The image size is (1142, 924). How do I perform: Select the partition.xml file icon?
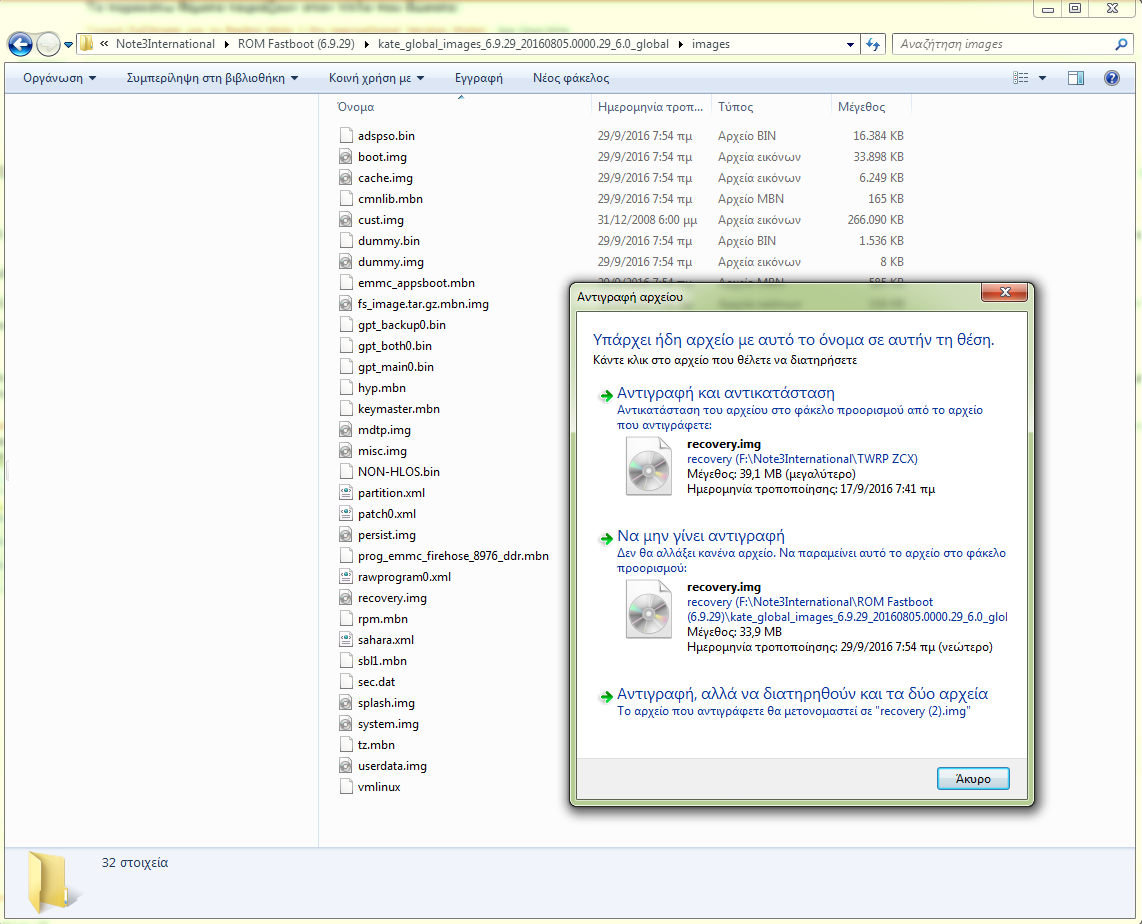tap(346, 493)
